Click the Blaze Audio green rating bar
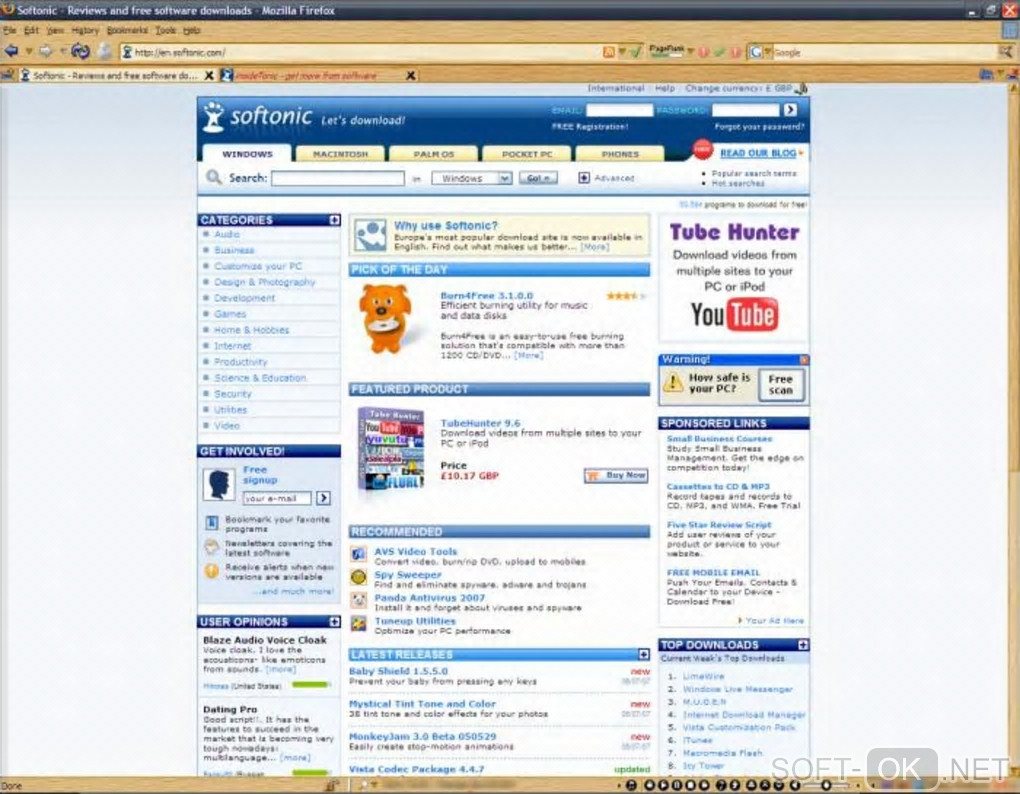1020x794 pixels. click(311, 685)
